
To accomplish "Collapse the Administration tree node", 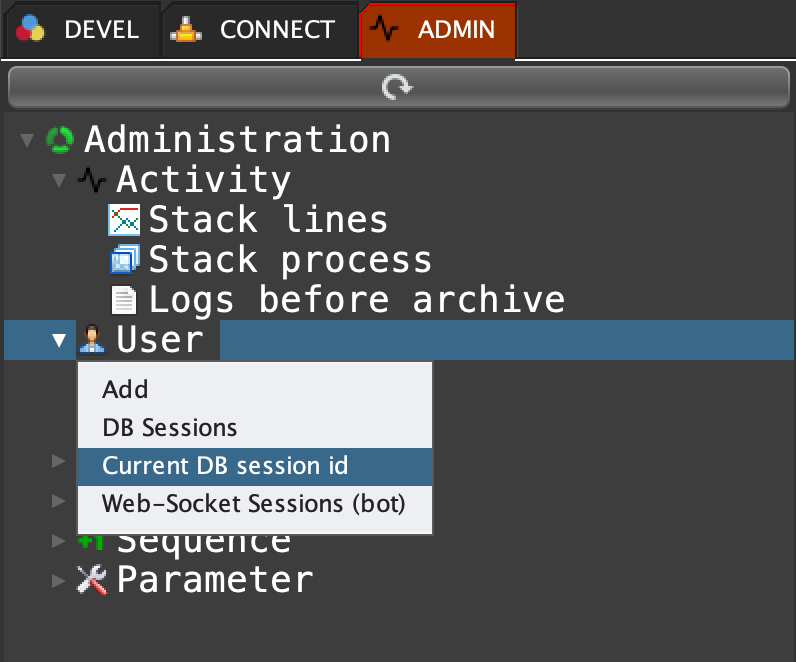I will click(26, 140).
